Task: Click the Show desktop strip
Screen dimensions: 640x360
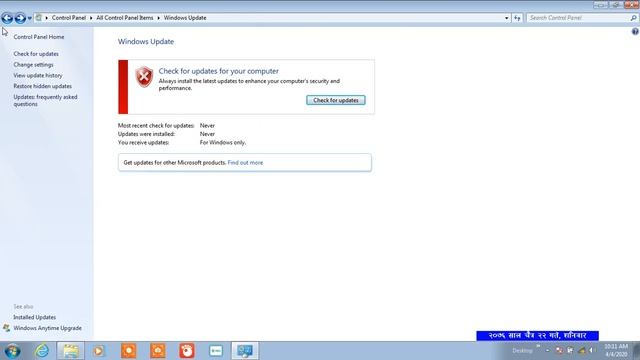Action: [636, 351]
